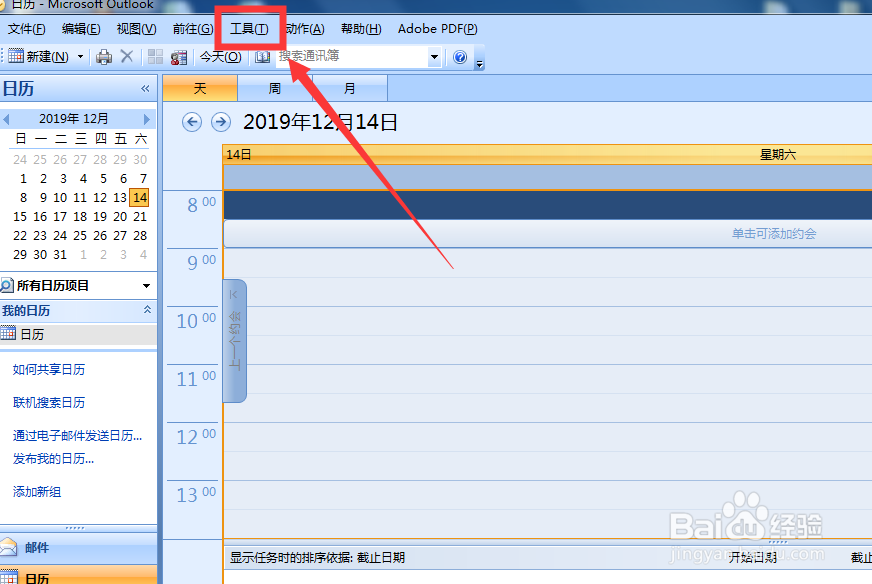
Task: Open the 编辑(E) menu
Action: (81, 29)
